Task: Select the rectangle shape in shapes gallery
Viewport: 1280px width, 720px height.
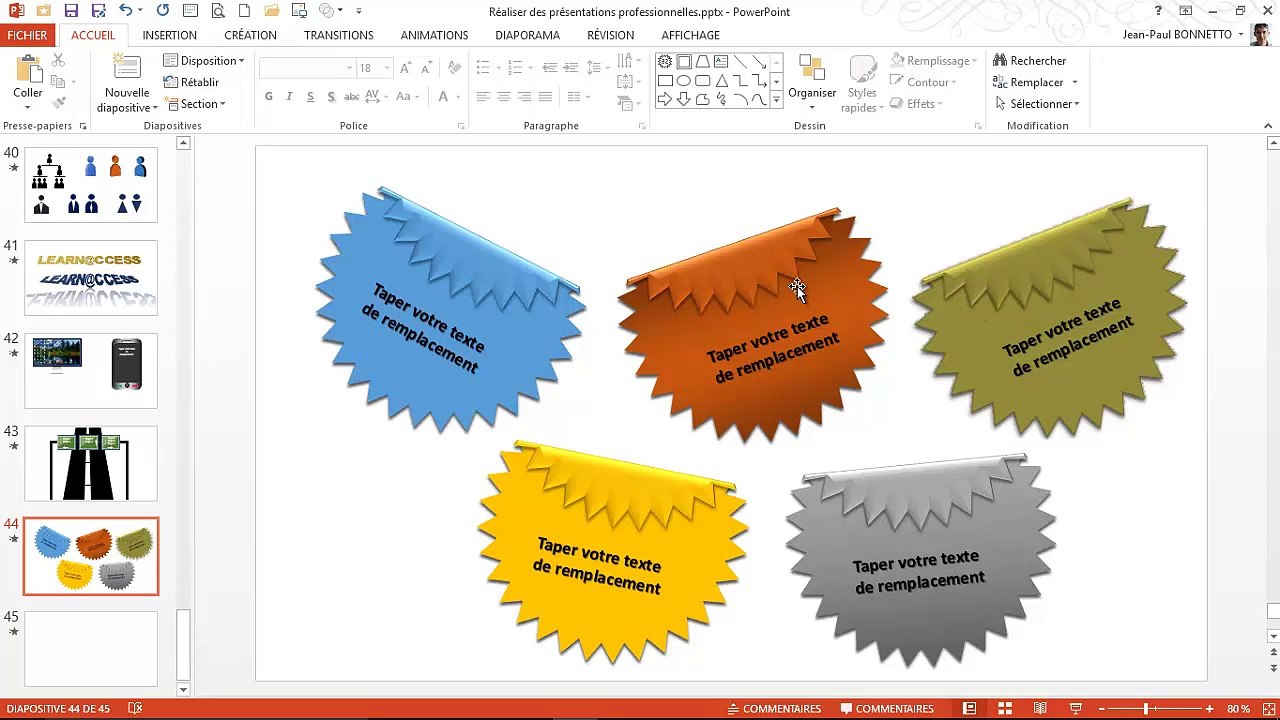Action: [x=665, y=80]
